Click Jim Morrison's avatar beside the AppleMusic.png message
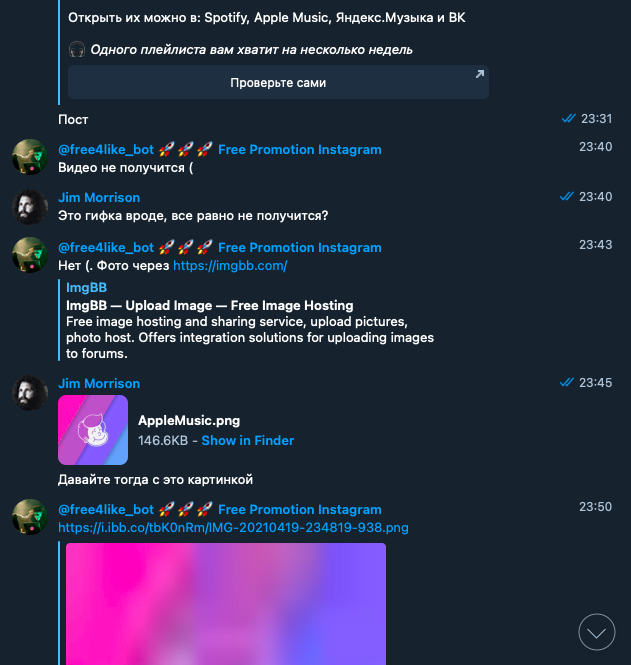Screen dimensions: 631x665 (30, 393)
